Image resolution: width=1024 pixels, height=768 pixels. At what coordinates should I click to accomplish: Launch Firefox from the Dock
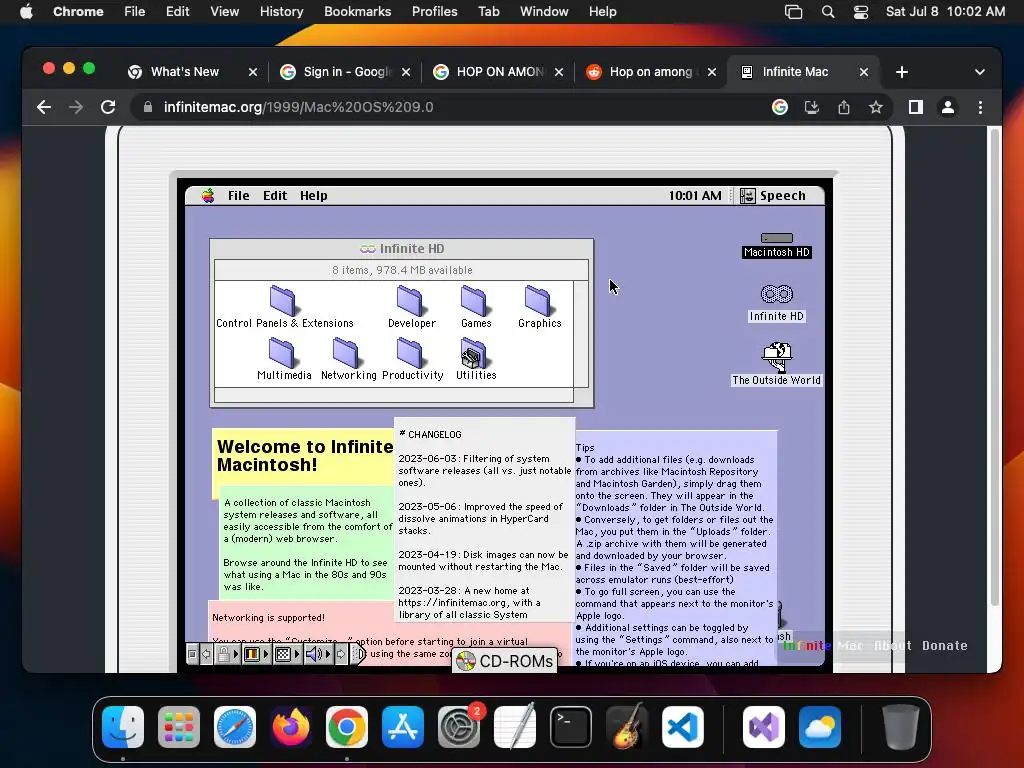(291, 727)
